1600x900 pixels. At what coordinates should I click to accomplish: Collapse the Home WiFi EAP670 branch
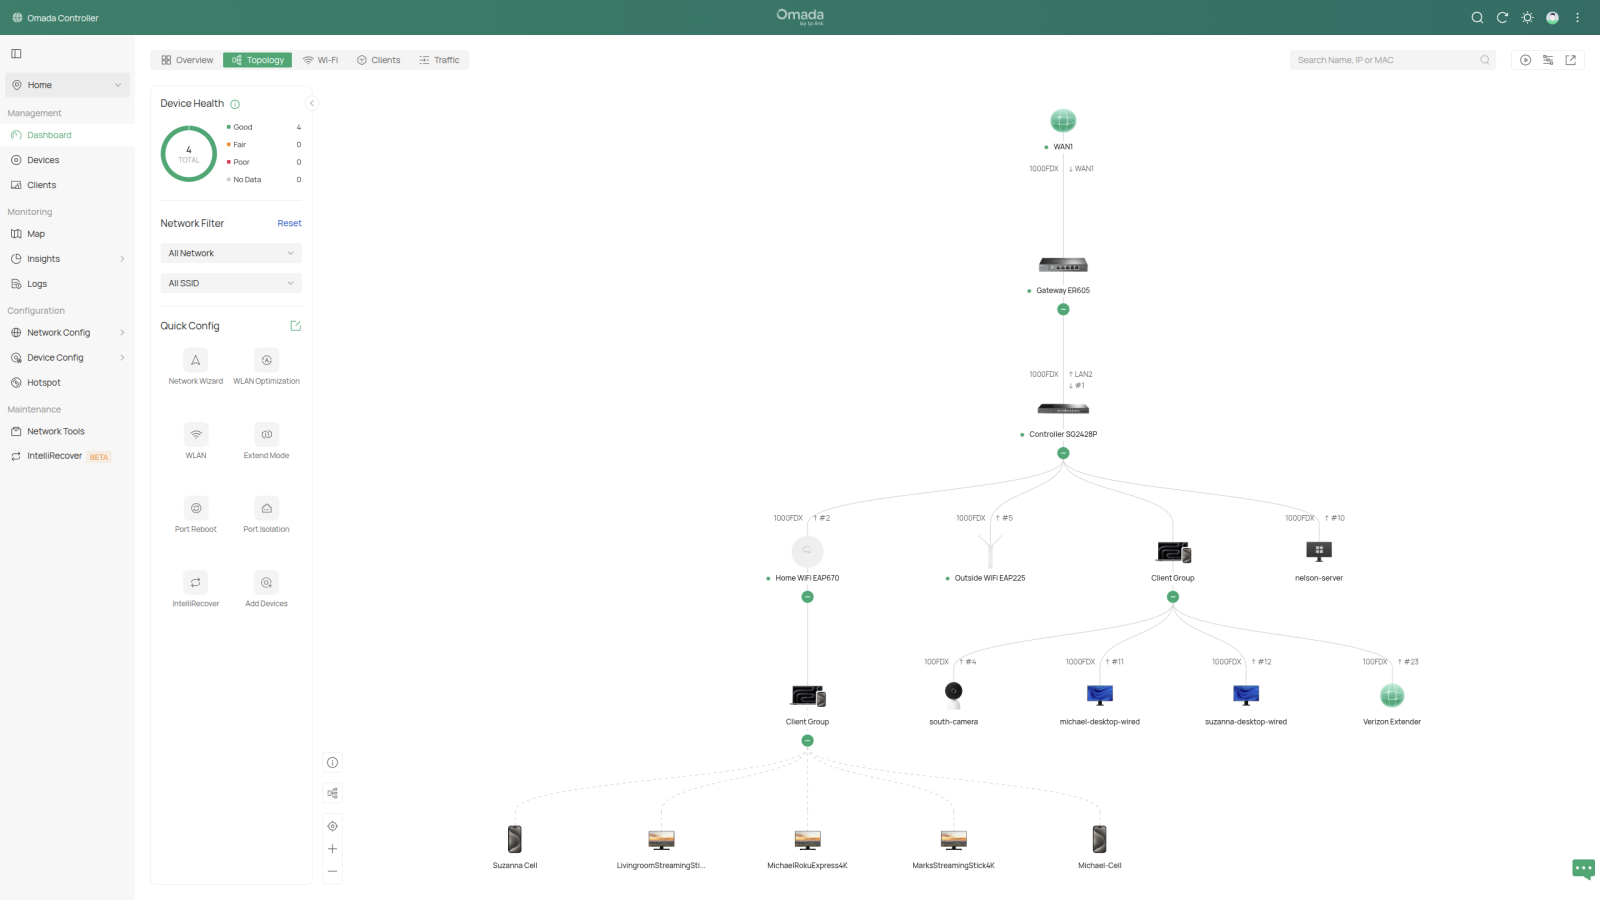click(x=807, y=597)
